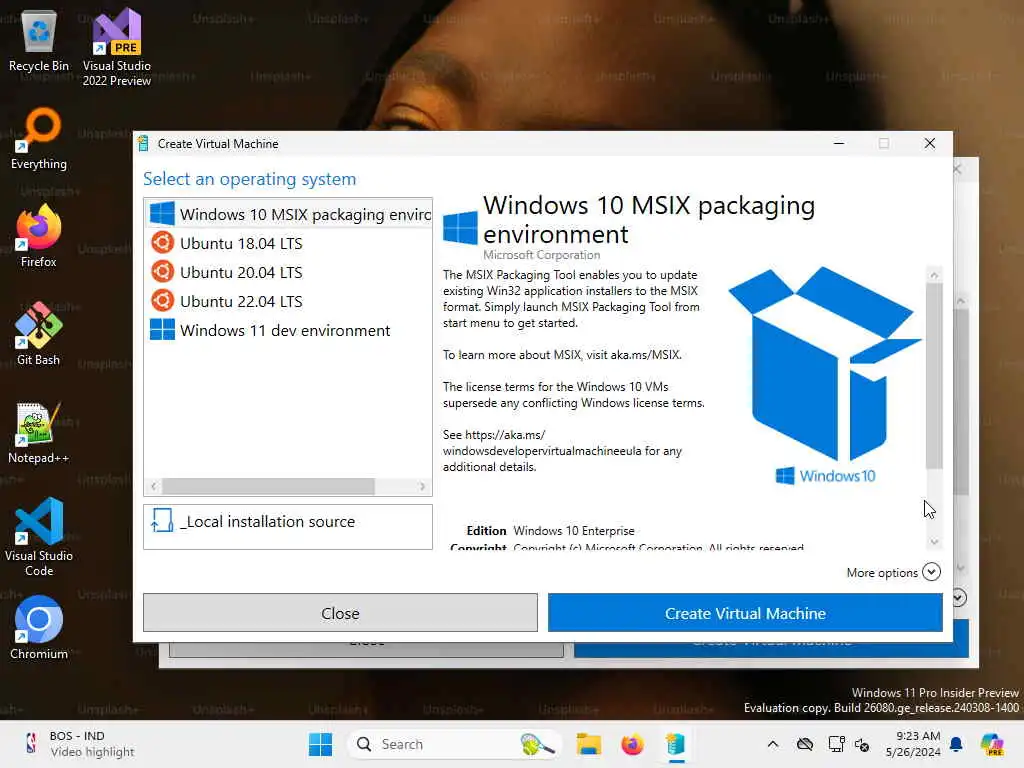Select Windows 10 MSIX packaging environment entry
Viewport: 1024px width, 768px height.
288,214
